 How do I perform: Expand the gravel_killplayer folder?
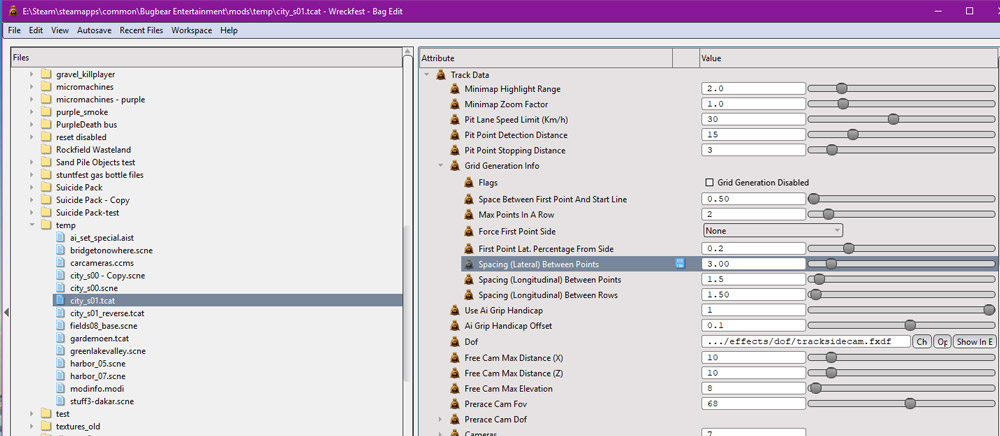click(x=31, y=74)
